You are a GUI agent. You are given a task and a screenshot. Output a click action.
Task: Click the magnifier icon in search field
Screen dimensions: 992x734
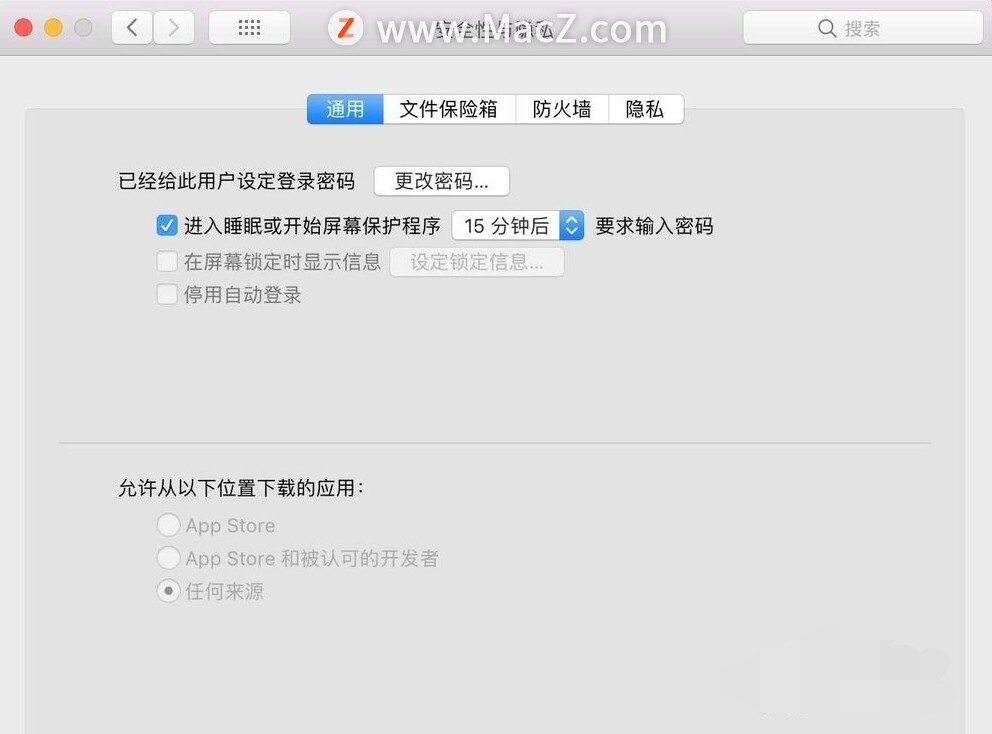[827, 28]
